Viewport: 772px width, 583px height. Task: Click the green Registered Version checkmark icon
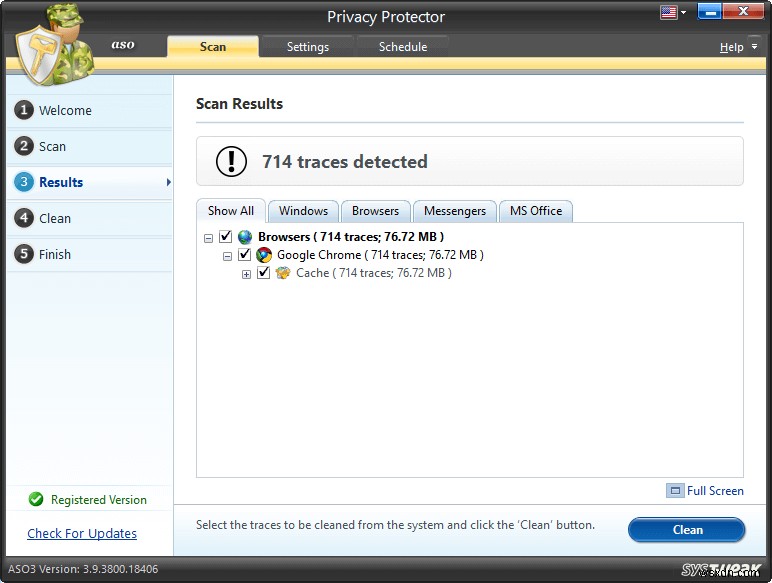(x=36, y=499)
